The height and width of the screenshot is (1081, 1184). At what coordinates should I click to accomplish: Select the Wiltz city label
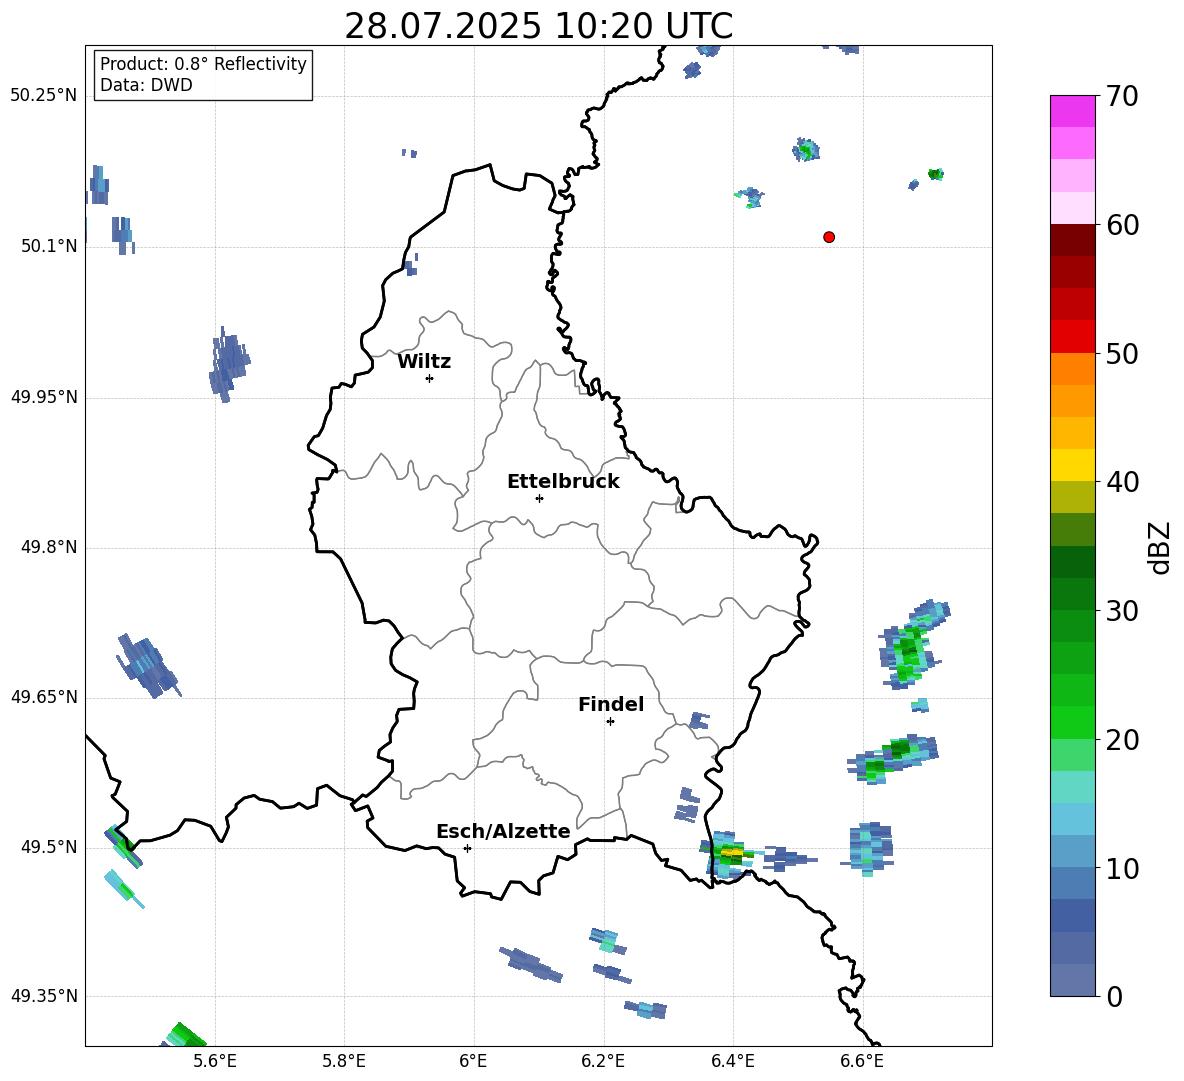[424, 362]
